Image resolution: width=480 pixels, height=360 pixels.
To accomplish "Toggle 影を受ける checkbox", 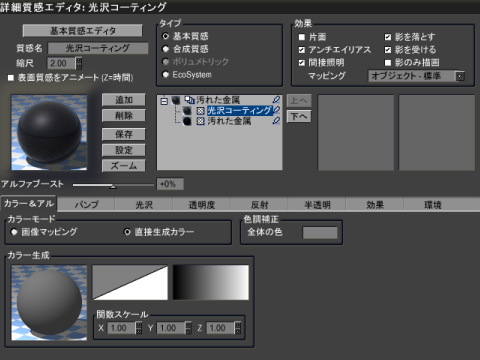I will pos(388,50).
